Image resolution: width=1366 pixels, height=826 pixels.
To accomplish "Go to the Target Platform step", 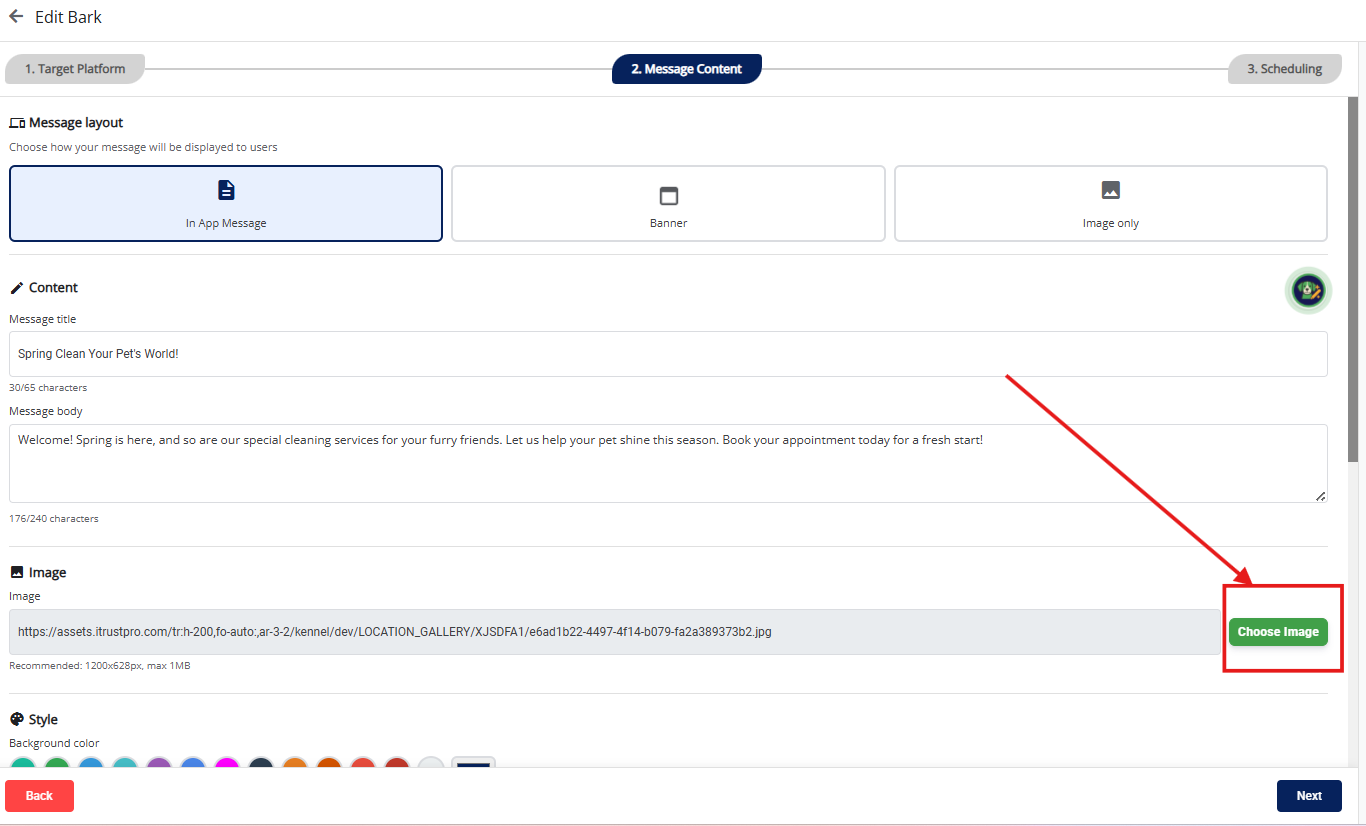I will click(75, 69).
